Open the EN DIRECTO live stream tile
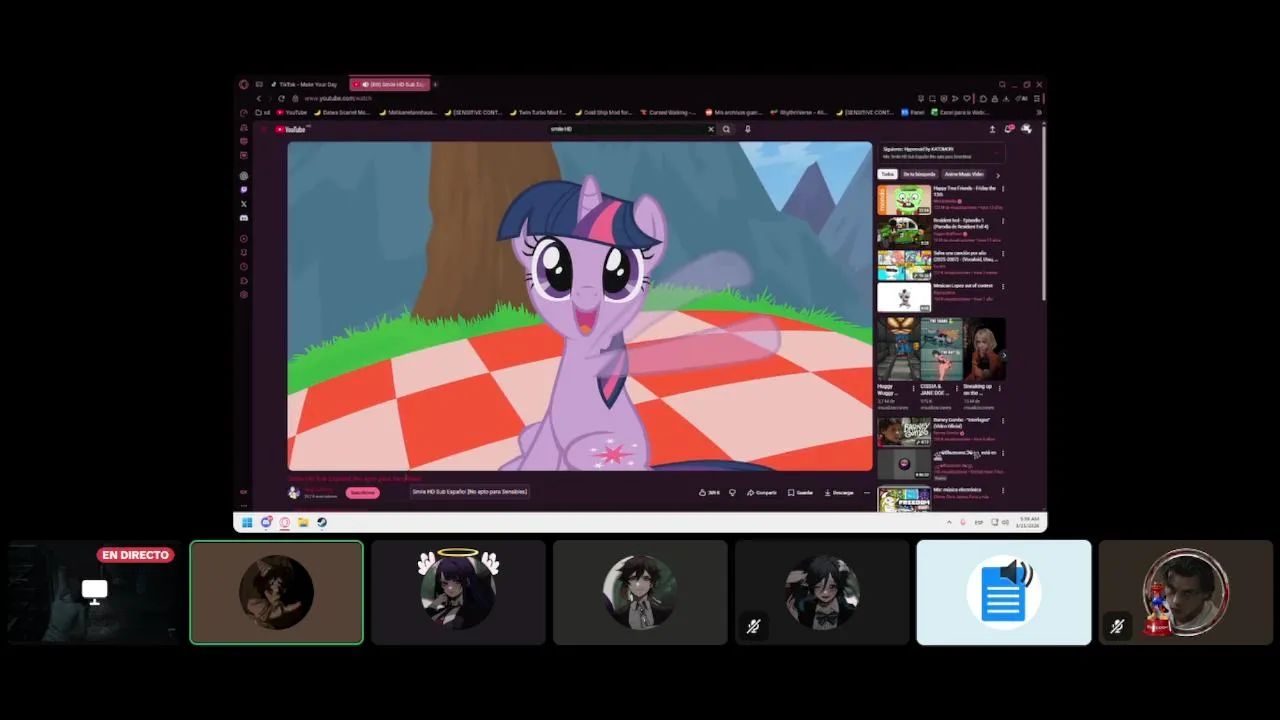Screen dimensions: 1280x720 (93, 592)
